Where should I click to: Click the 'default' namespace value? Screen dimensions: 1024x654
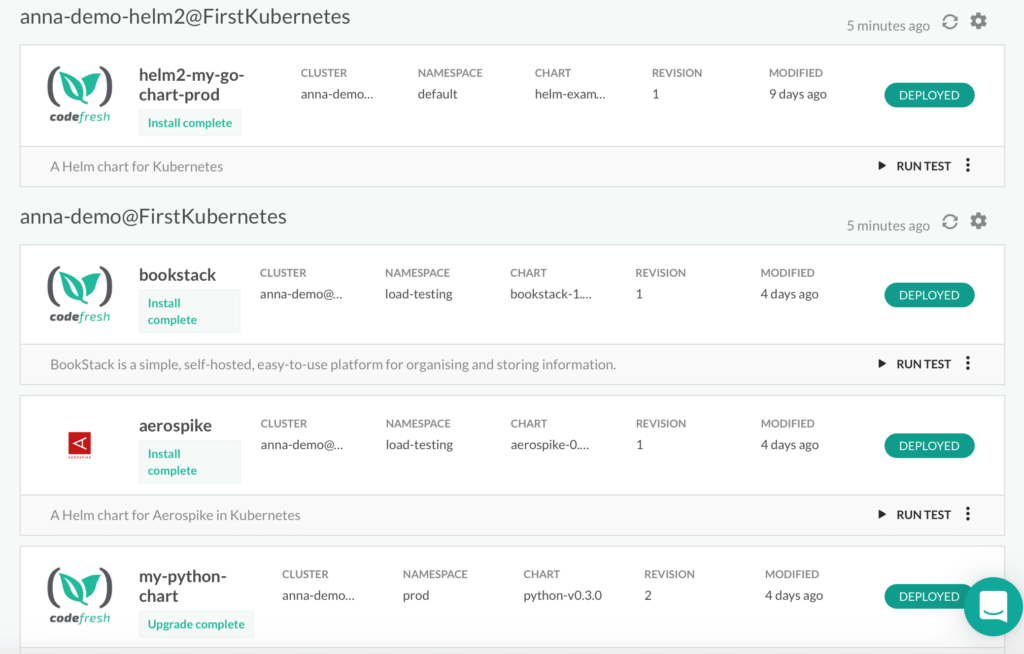tap(438, 94)
